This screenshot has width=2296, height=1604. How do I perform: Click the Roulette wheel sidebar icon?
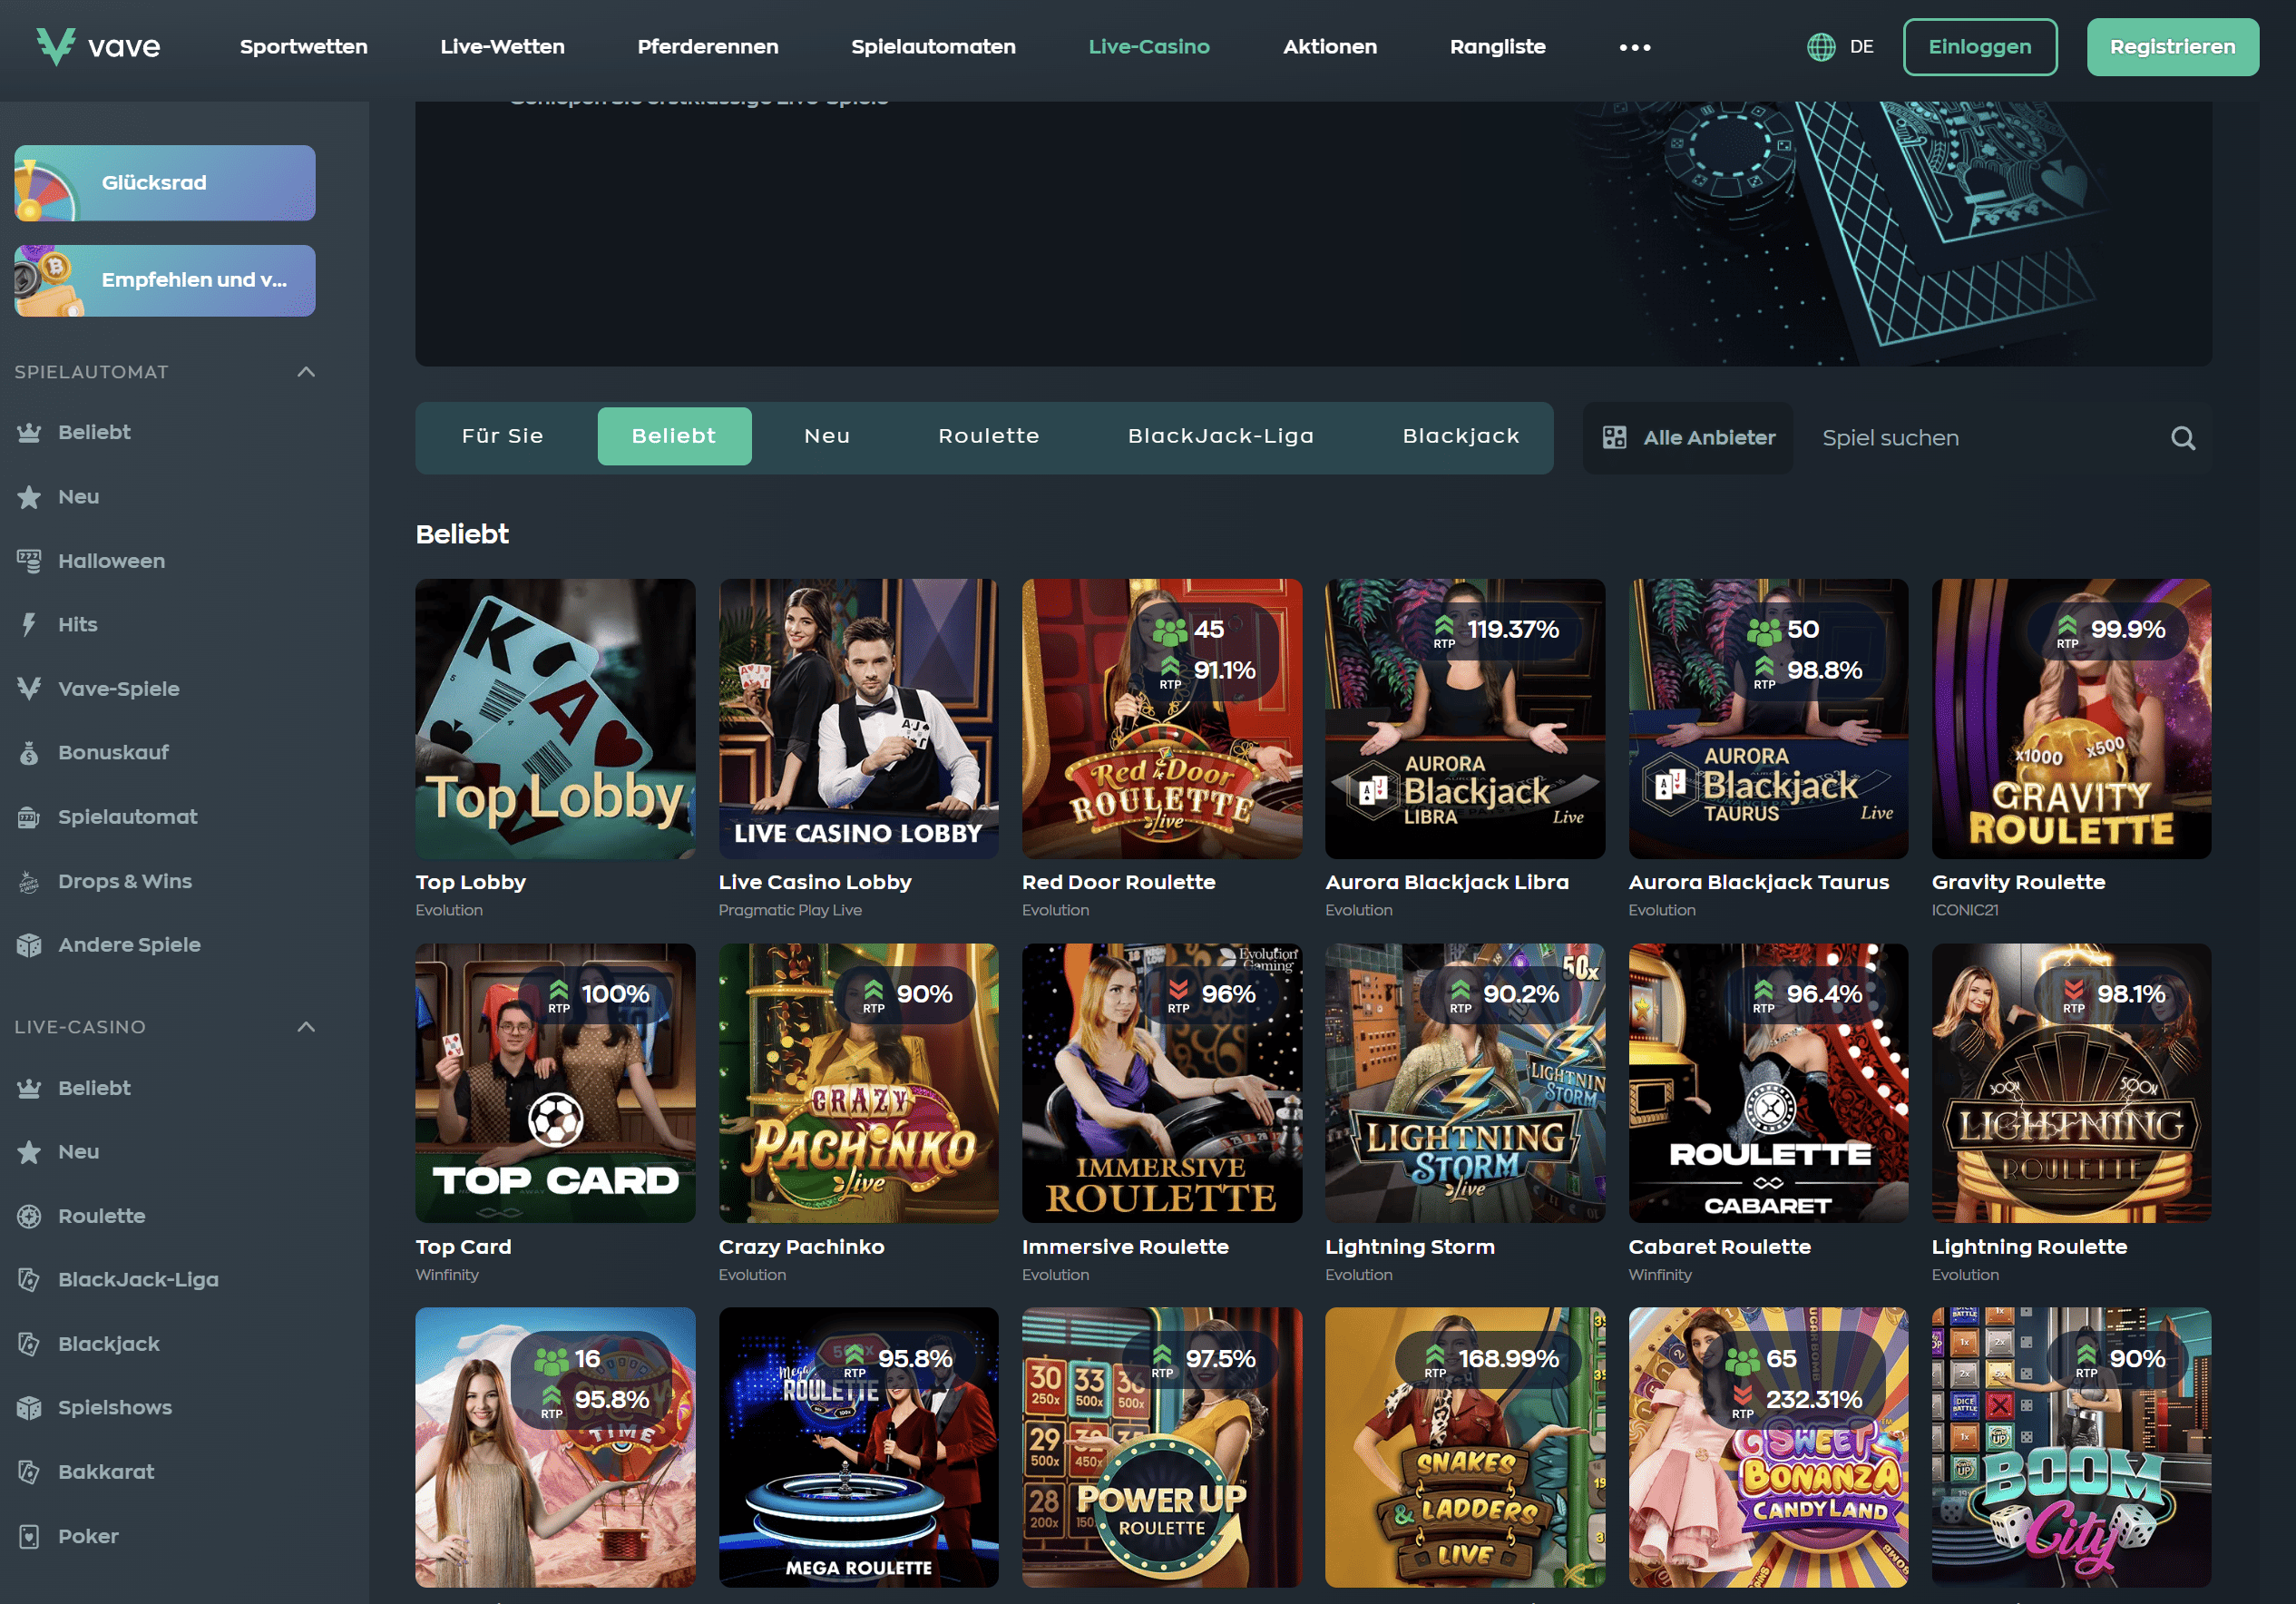coord(29,1216)
